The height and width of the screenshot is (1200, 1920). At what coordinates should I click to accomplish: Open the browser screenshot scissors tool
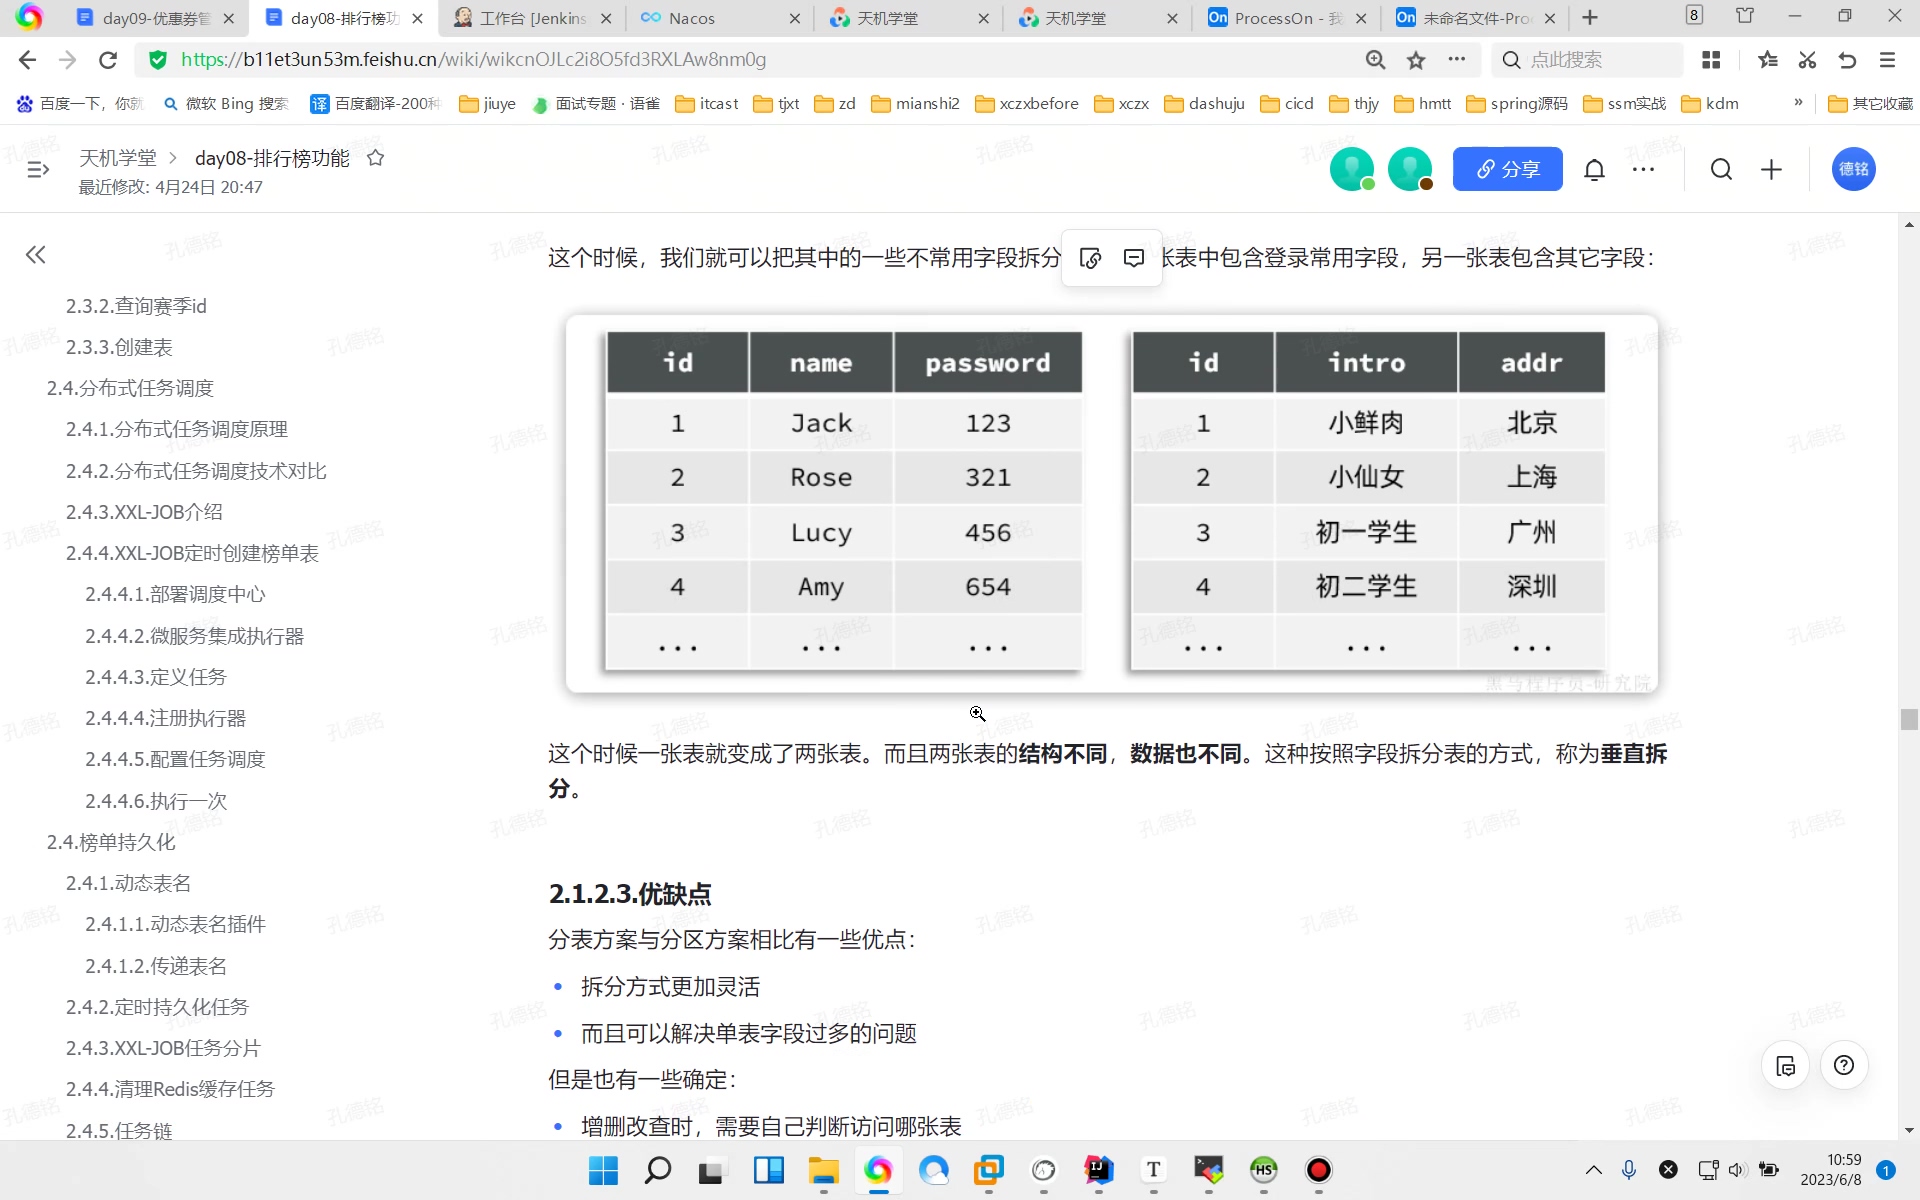pyautogui.click(x=1807, y=60)
